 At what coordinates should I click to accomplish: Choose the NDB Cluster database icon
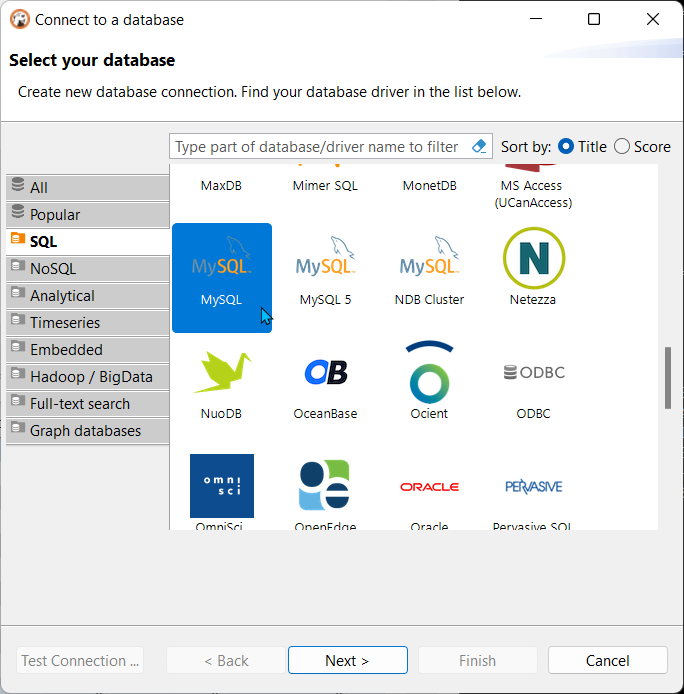coord(429,267)
